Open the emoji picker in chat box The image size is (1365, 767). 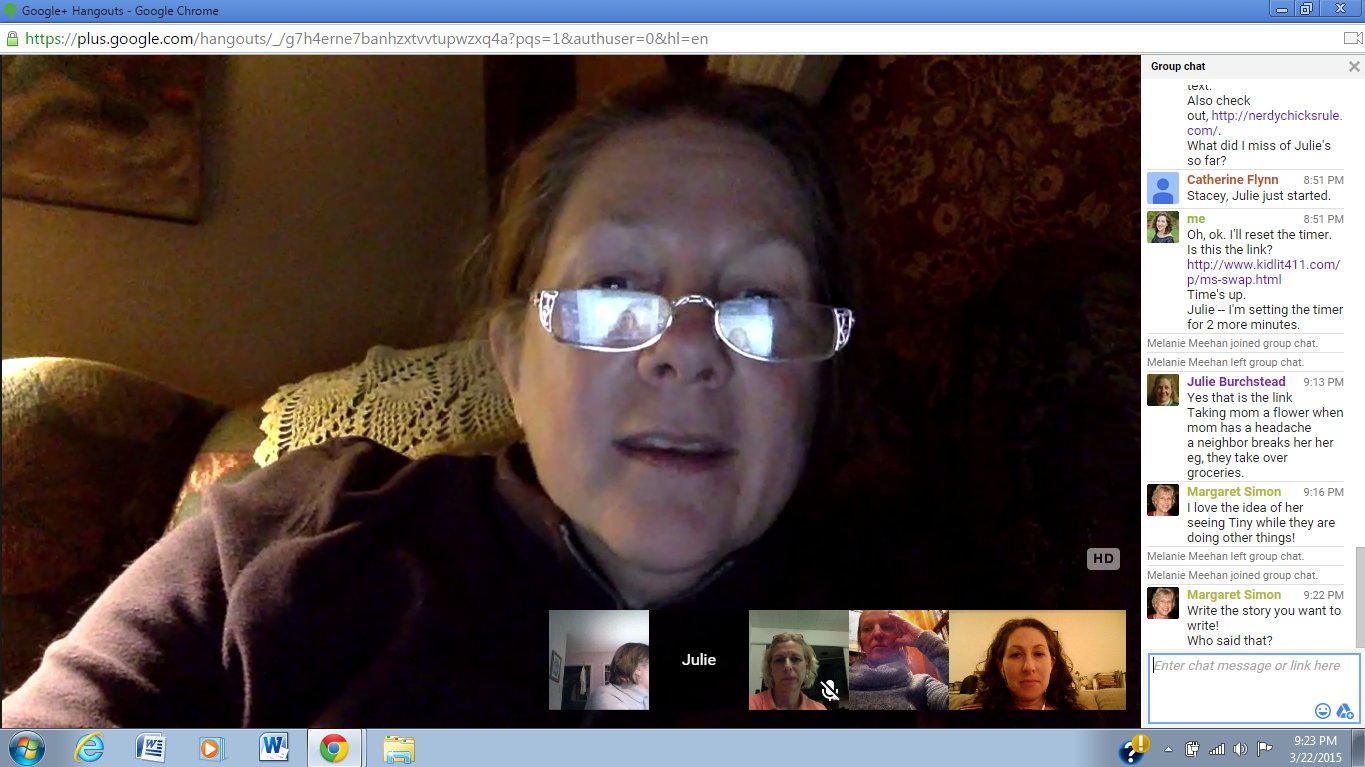tap(1323, 711)
